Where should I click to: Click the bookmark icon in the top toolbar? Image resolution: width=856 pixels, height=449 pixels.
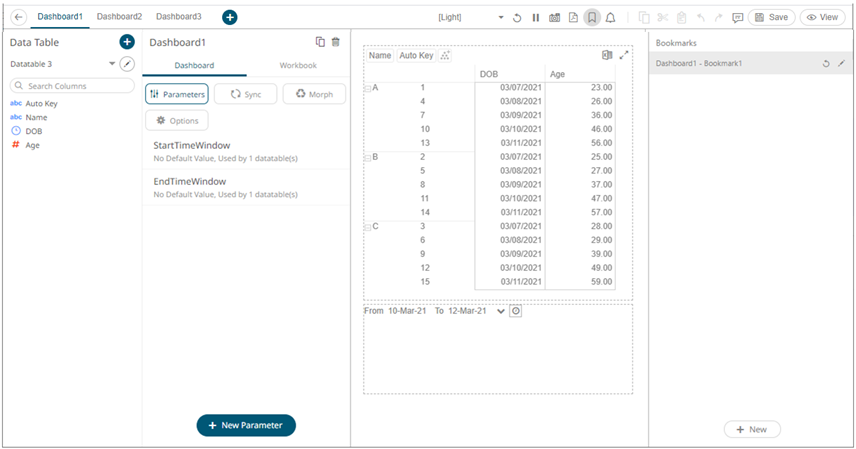[592, 18]
